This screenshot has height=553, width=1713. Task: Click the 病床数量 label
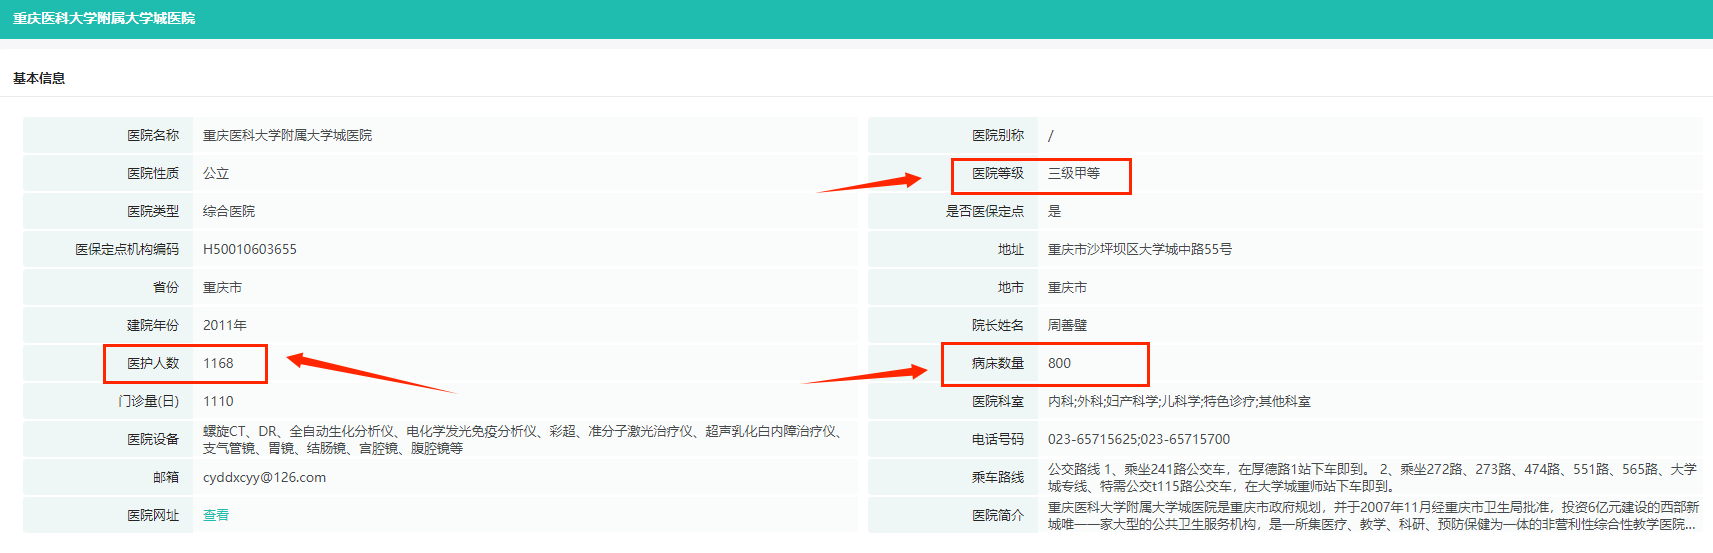998,363
